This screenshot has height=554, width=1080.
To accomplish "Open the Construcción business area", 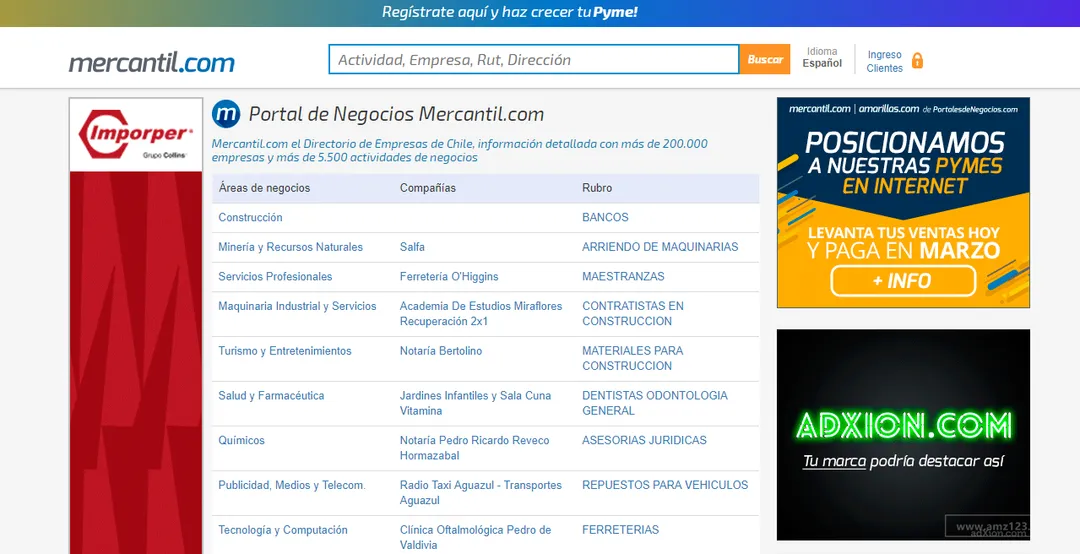I will (250, 217).
